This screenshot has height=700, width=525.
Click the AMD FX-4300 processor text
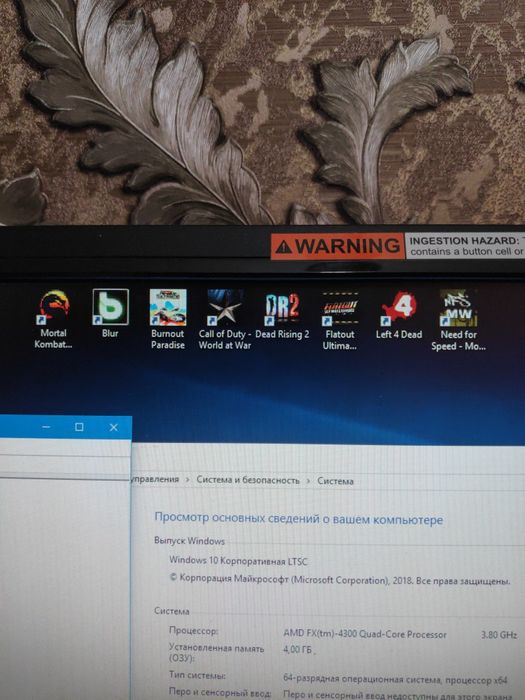point(365,634)
